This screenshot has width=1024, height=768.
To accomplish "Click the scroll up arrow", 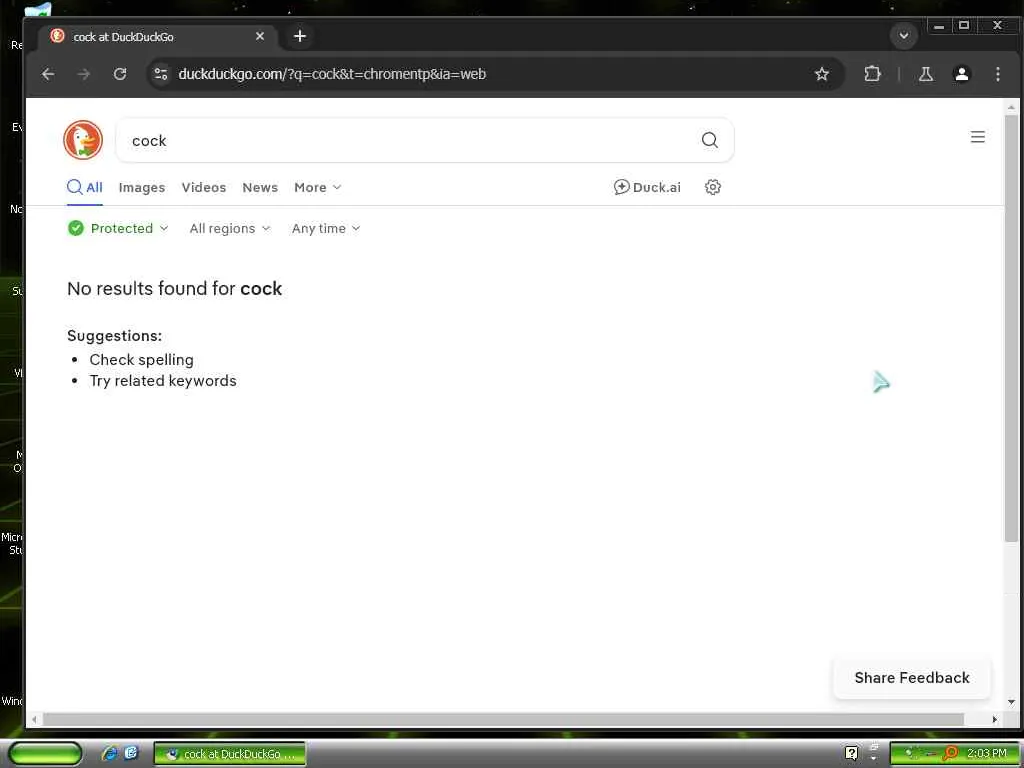I will [1011, 106].
